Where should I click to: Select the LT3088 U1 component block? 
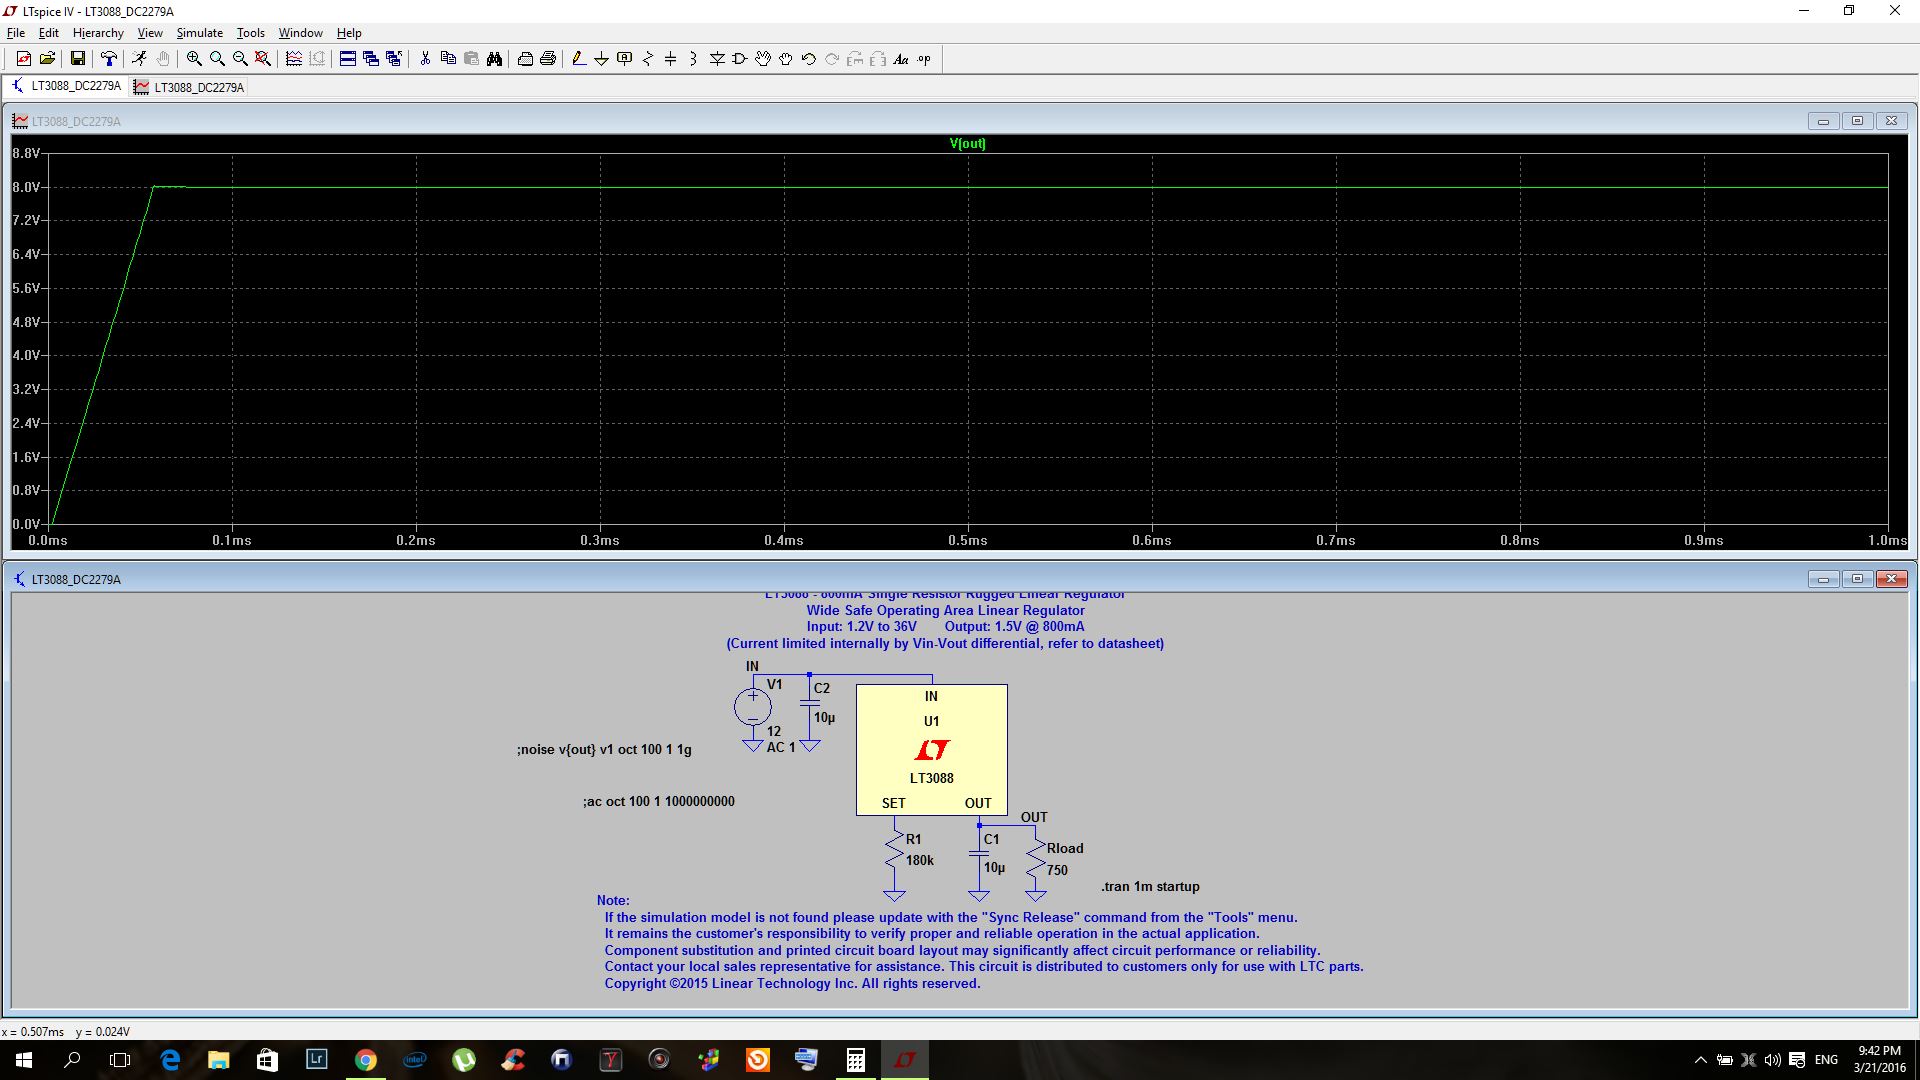click(931, 749)
